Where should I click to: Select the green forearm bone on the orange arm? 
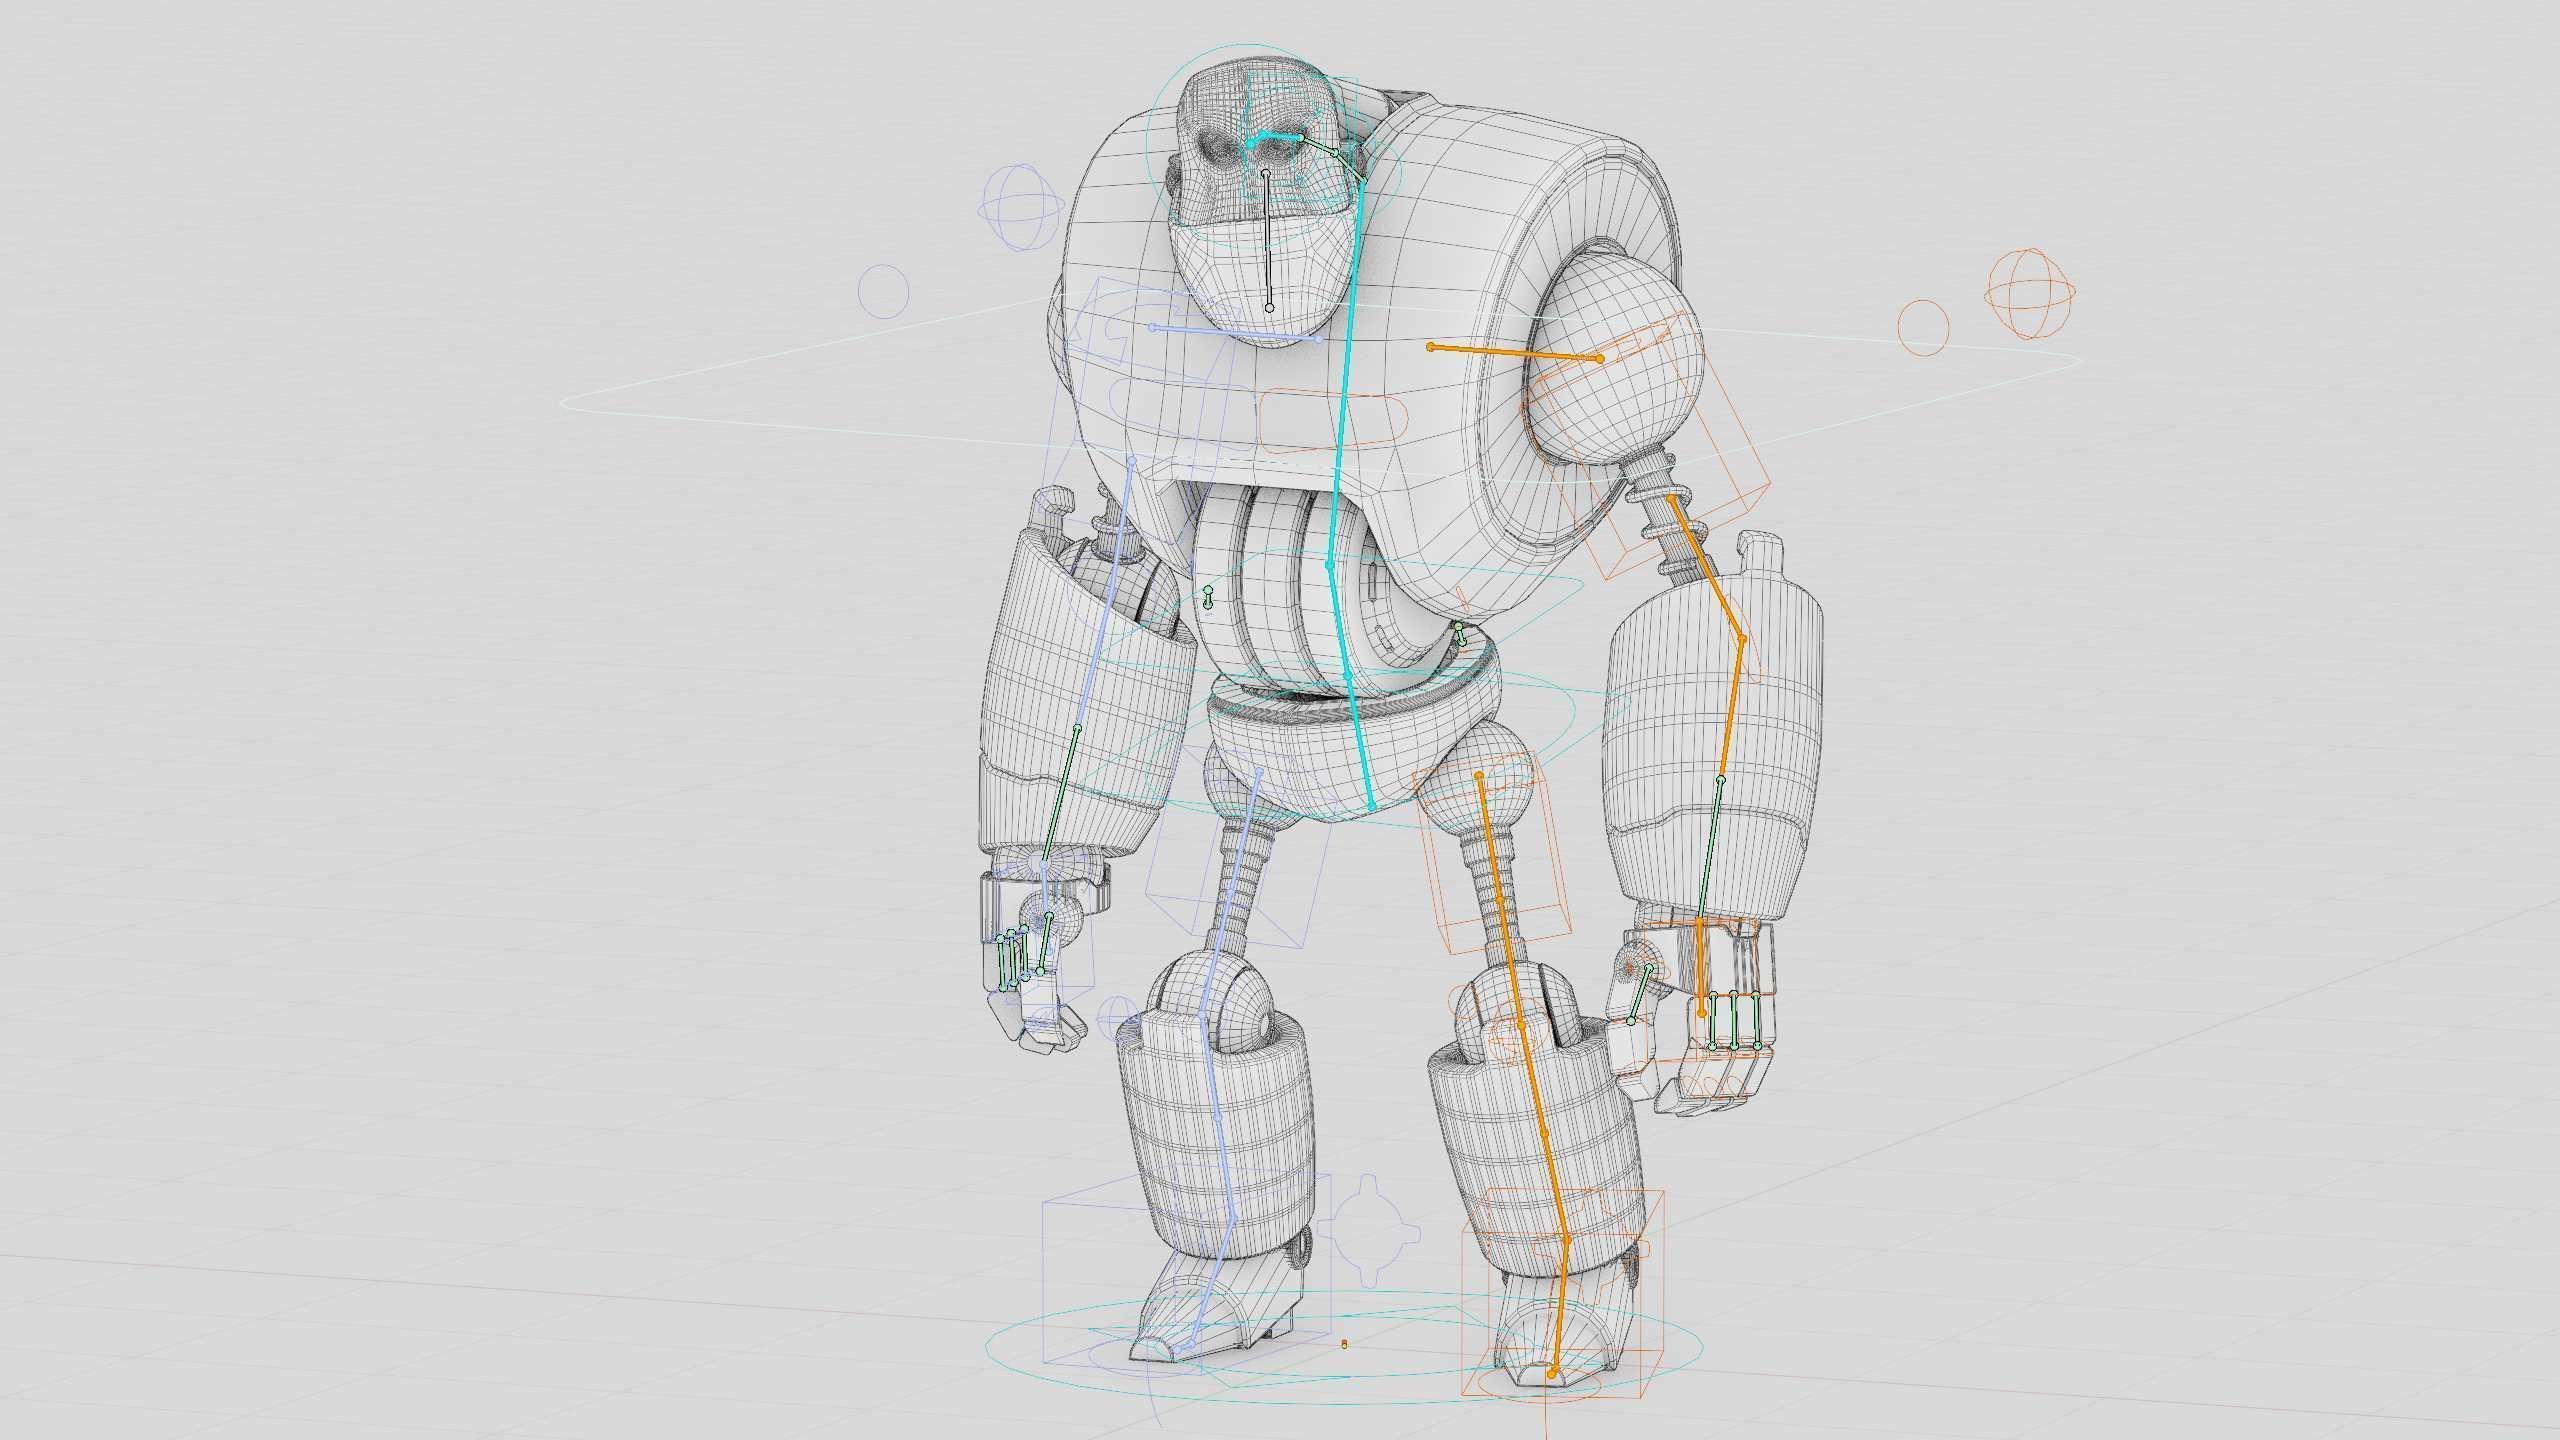click(1710, 850)
